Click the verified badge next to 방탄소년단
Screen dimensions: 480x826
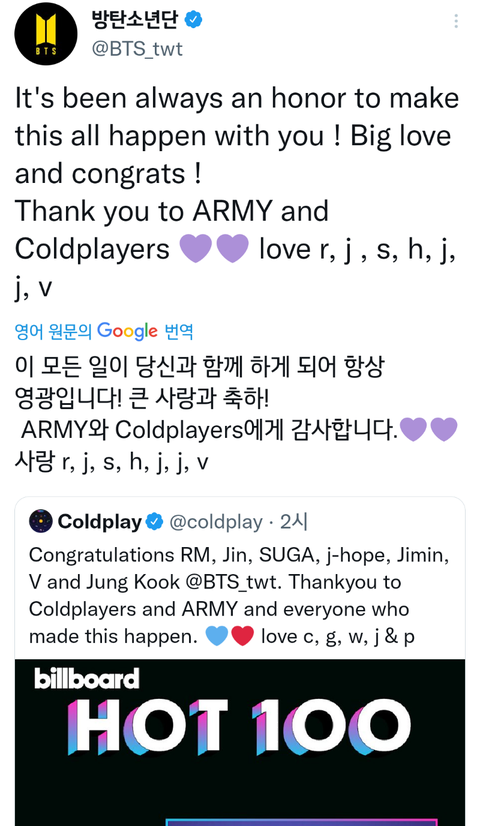coord(194,19)
